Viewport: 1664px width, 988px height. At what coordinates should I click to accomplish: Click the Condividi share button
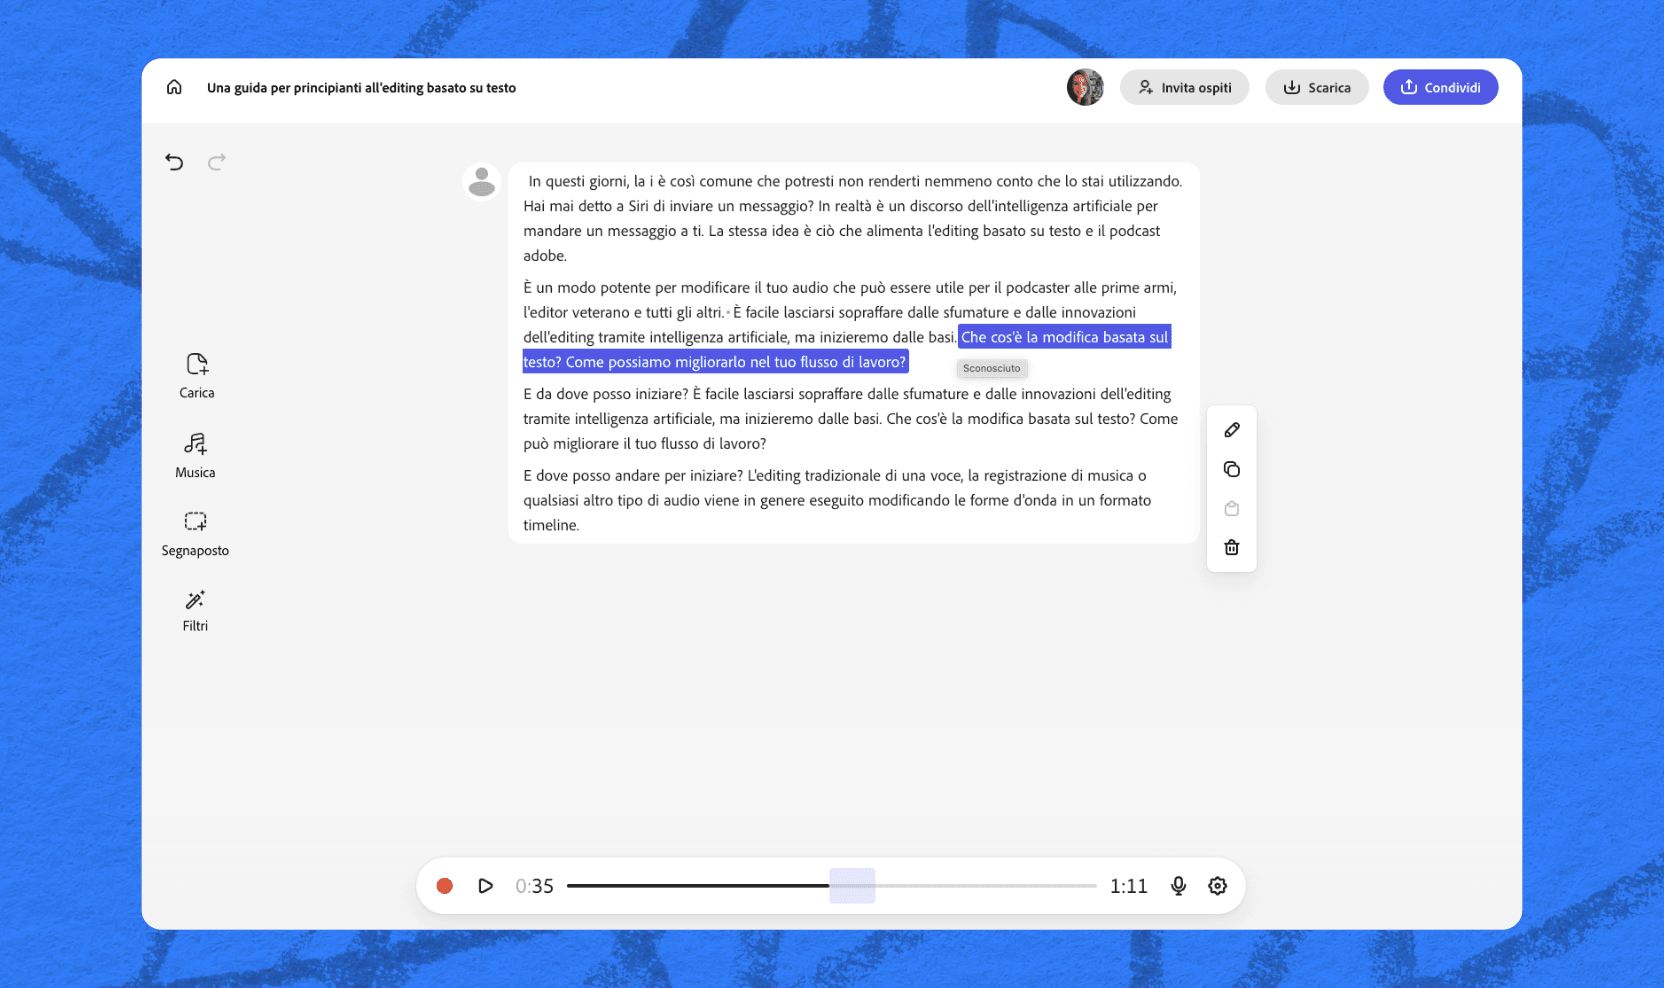(x=1440, y=87)
